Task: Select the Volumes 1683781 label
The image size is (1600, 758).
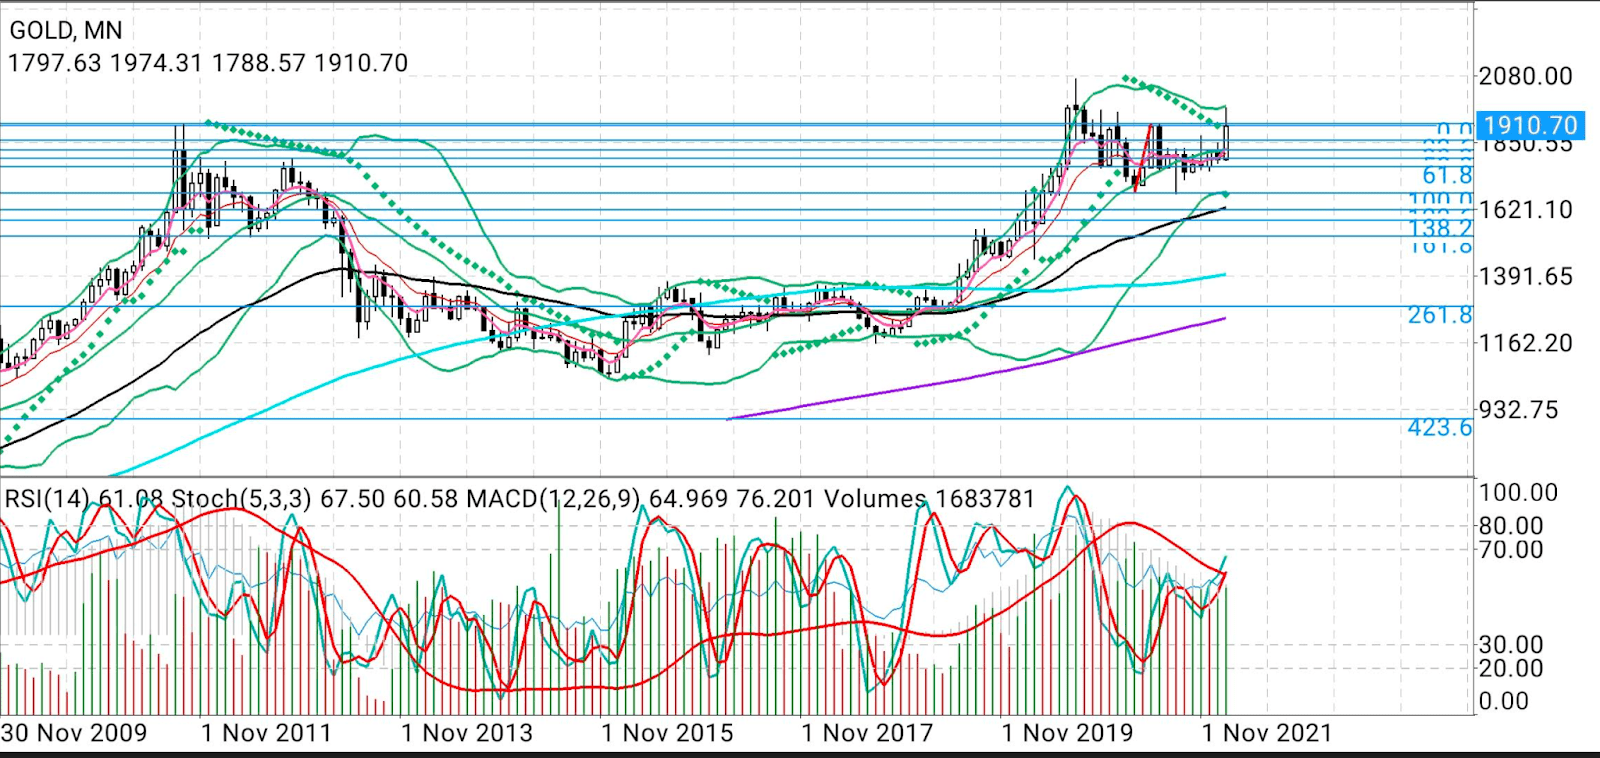Action: [x=928, y=498]
